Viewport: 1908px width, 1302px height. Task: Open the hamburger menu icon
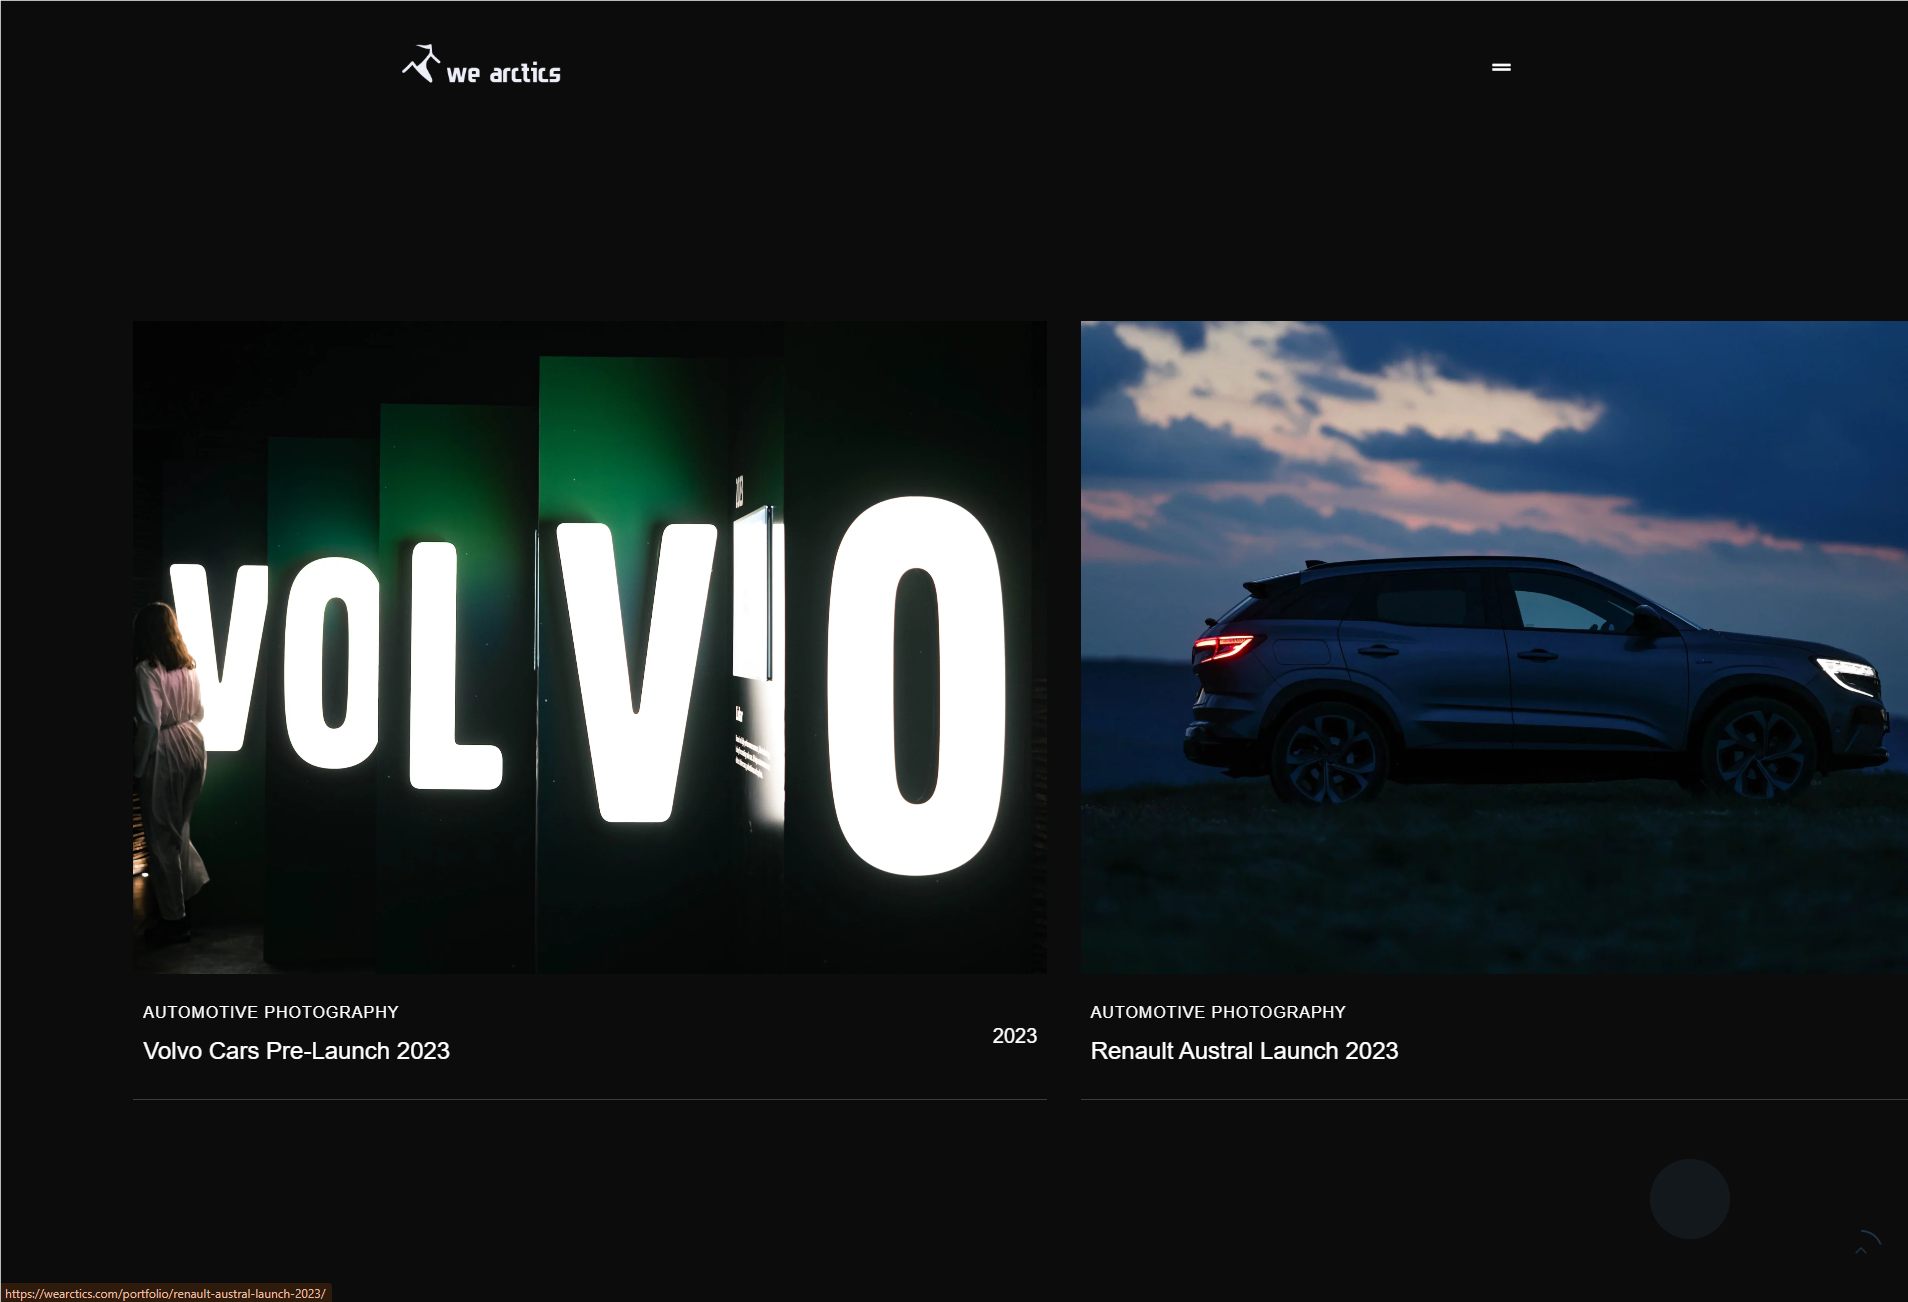click(1501, 67)
